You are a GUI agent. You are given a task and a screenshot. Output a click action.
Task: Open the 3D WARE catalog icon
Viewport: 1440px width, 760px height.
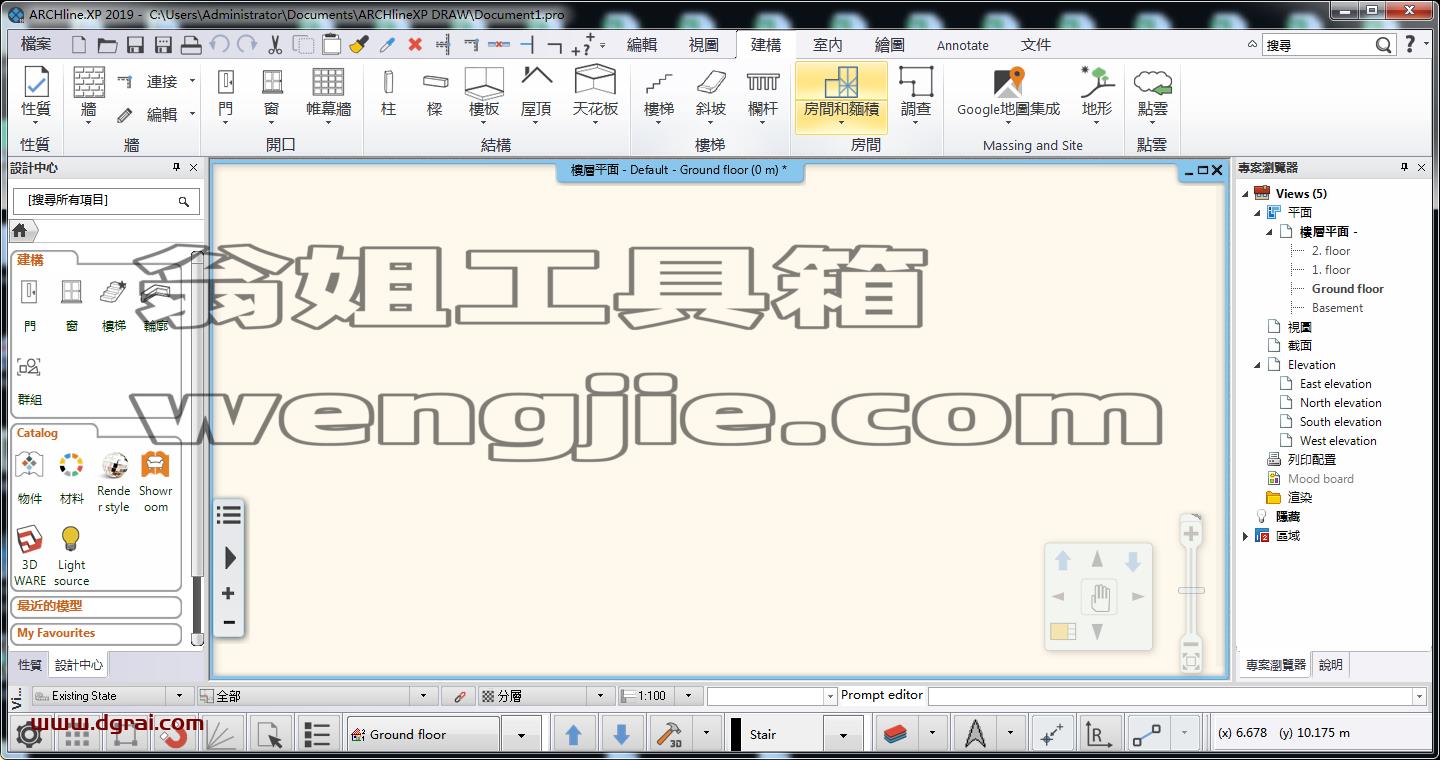point(30,541)
